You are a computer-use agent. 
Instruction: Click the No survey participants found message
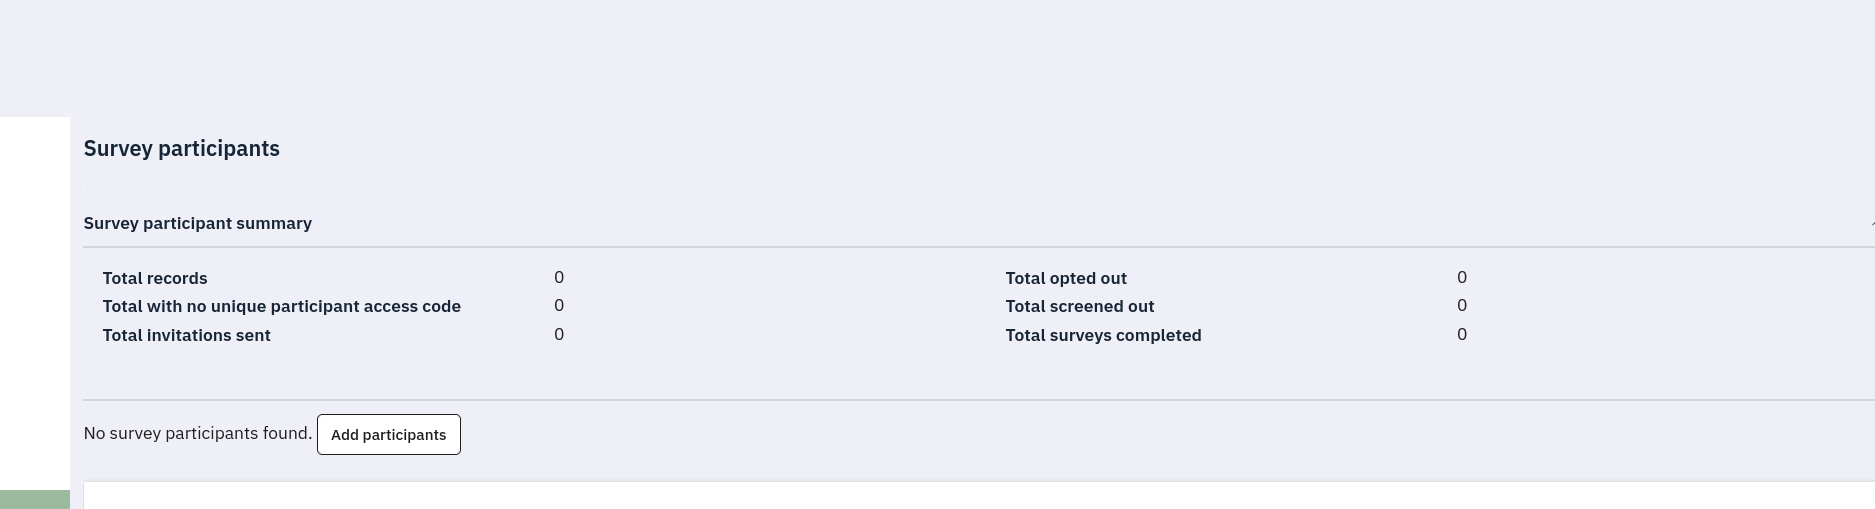pyautogui.click(x=198, y=433)
